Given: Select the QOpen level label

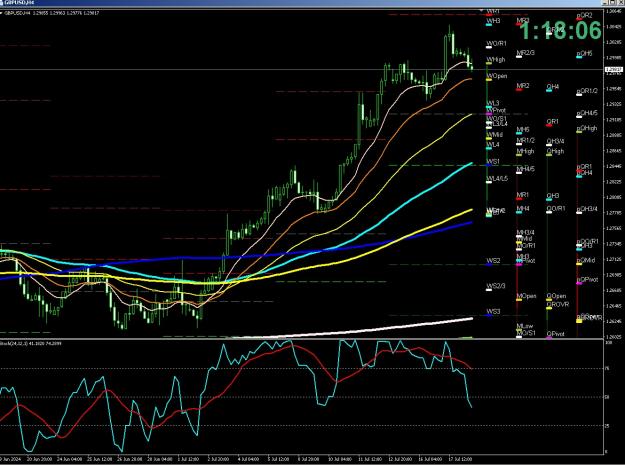Looking at the screenshot, I should pos(556,296).
